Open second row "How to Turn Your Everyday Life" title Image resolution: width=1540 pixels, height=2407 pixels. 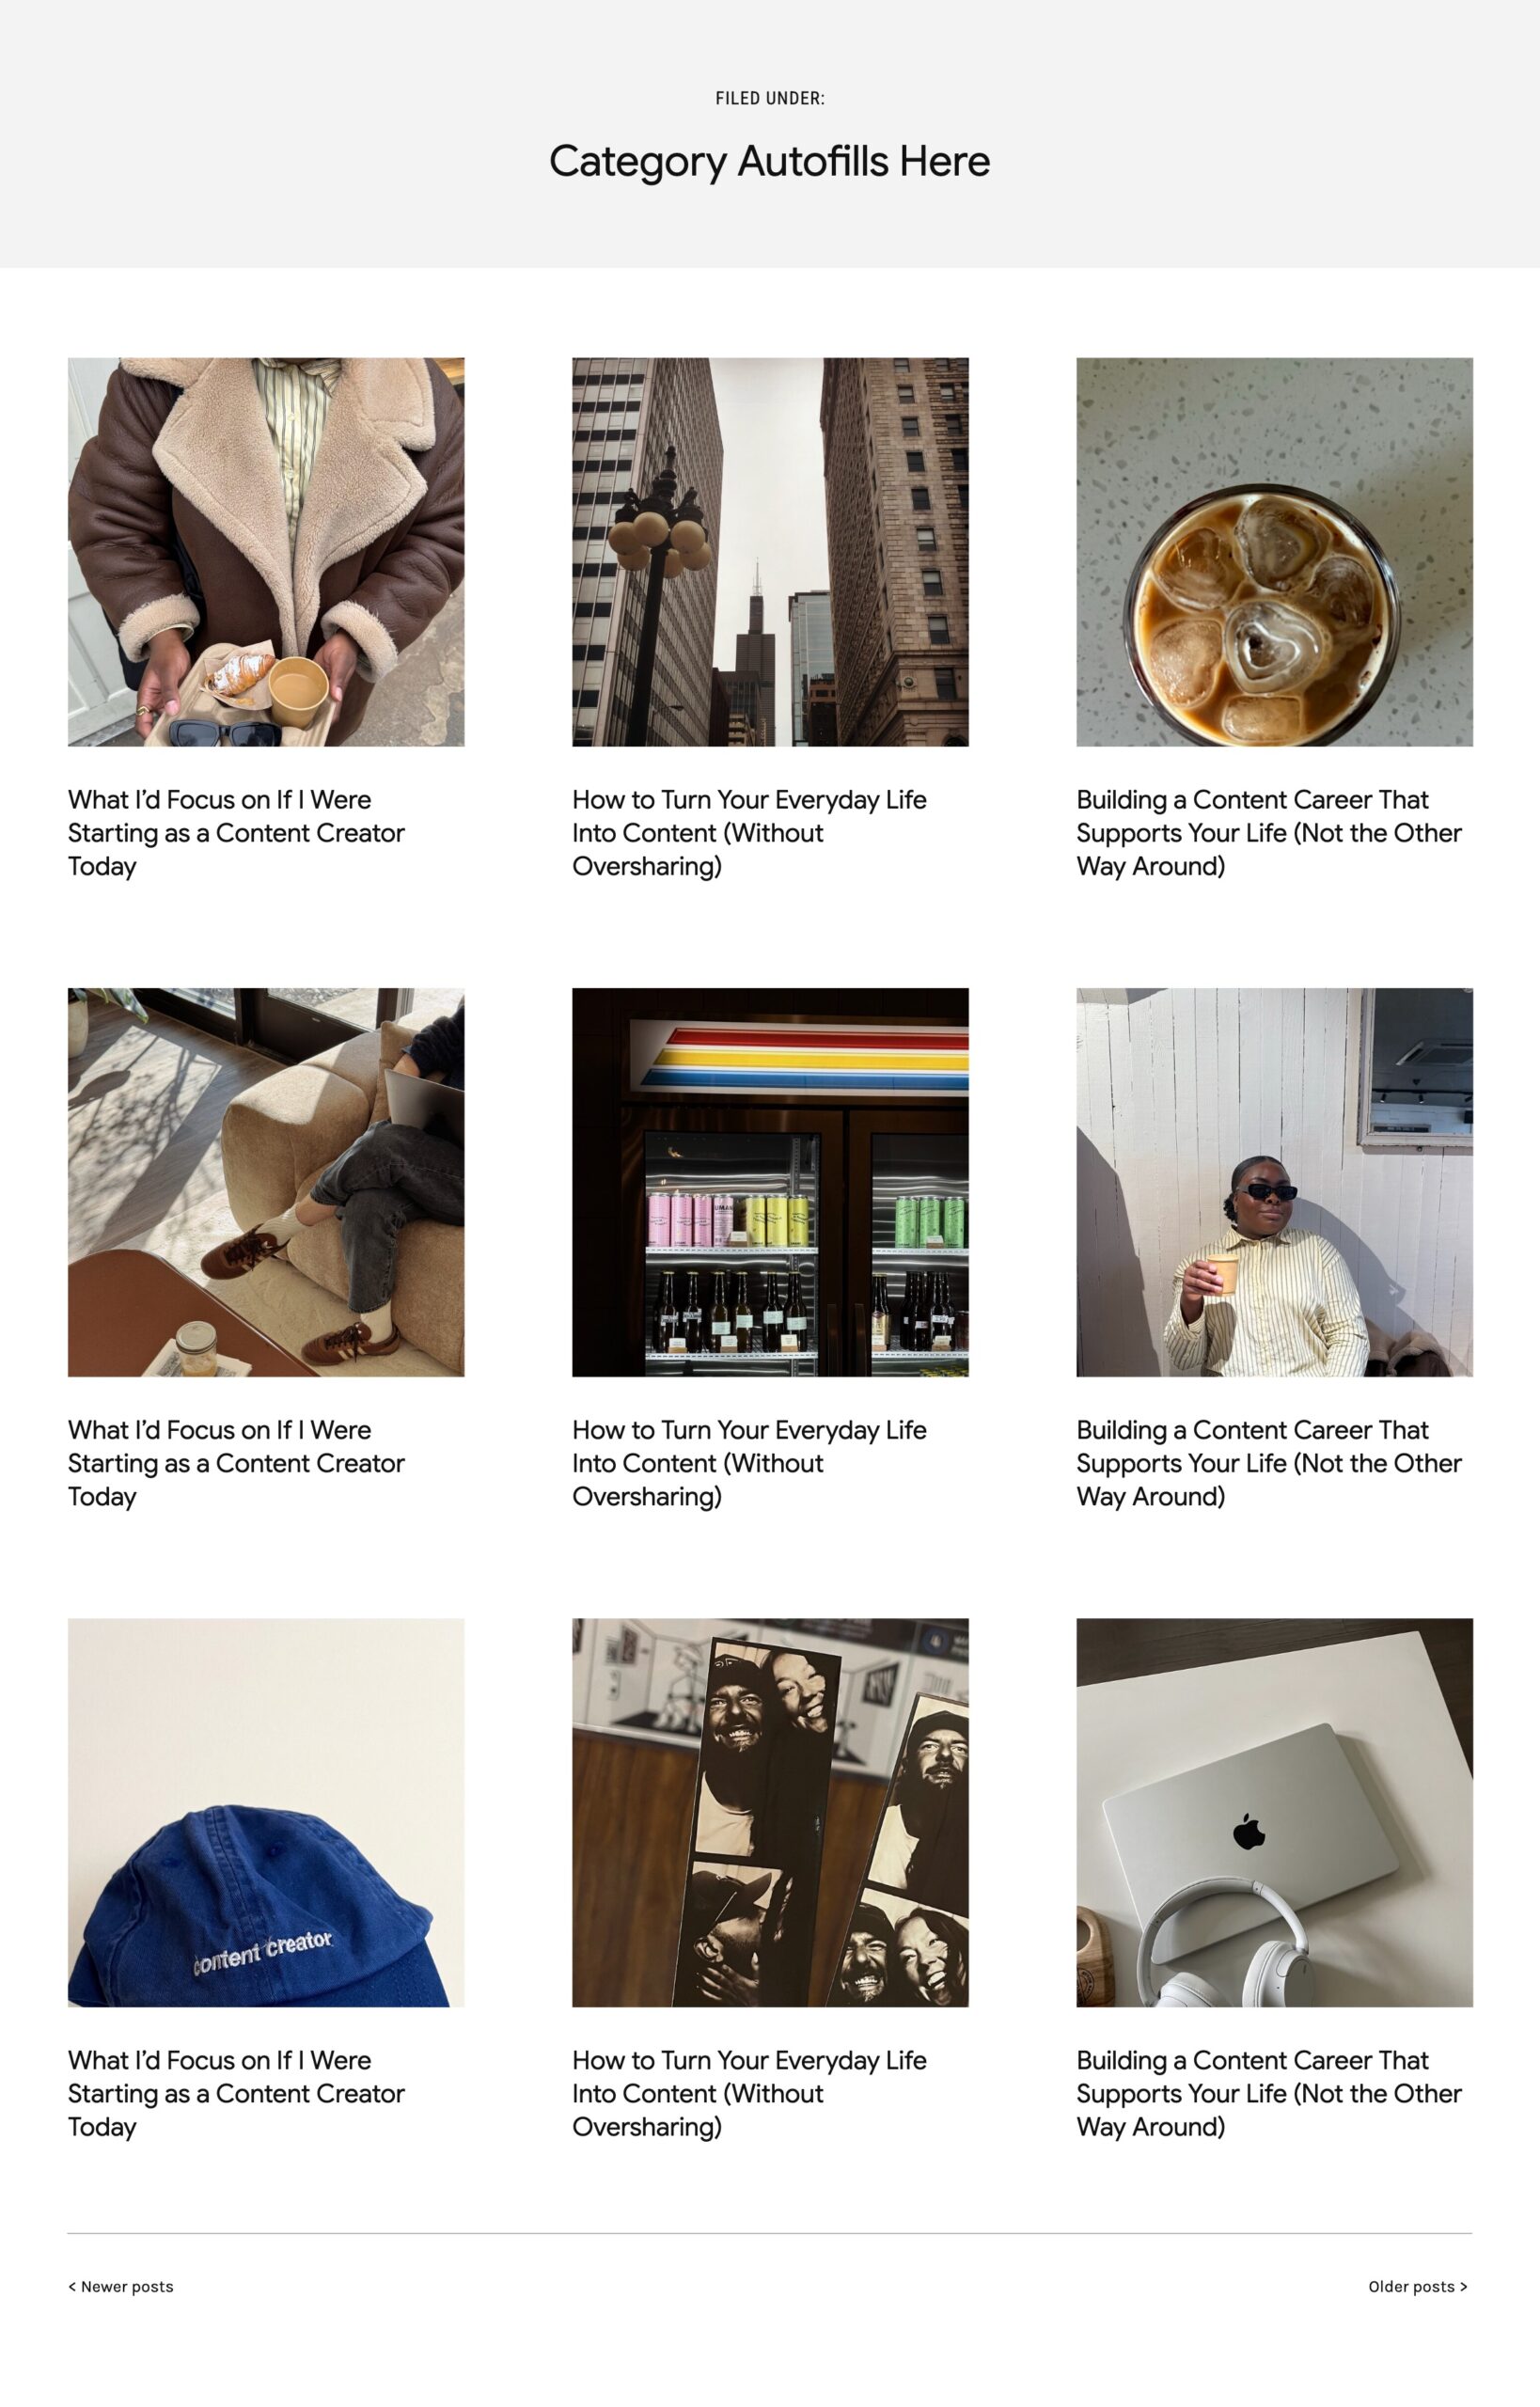point(749,1462)
